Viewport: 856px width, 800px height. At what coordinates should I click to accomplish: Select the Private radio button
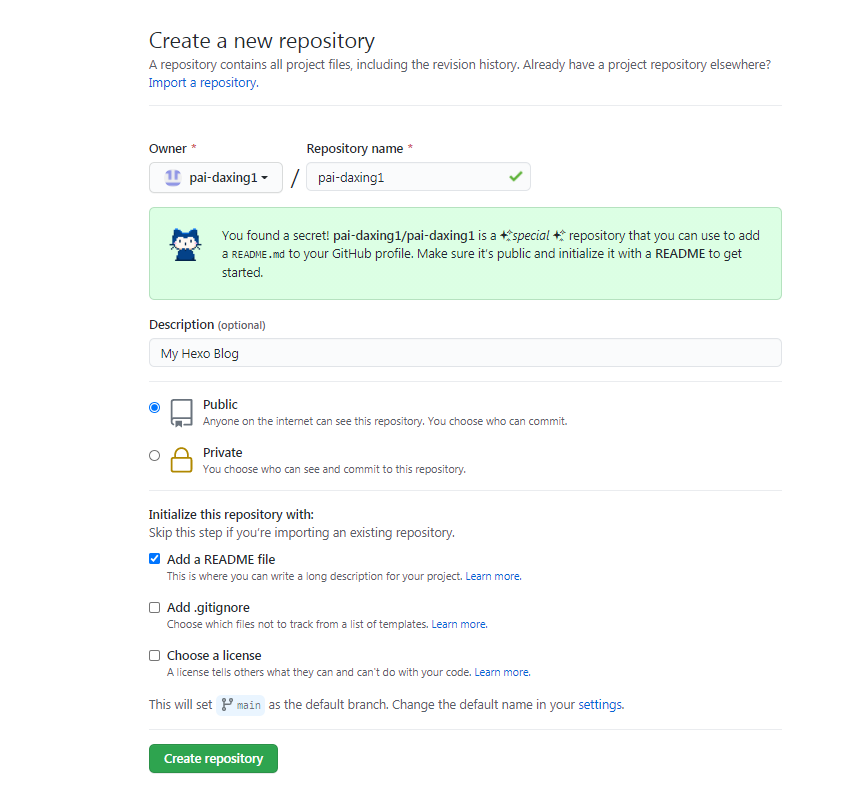click(154, 455)
